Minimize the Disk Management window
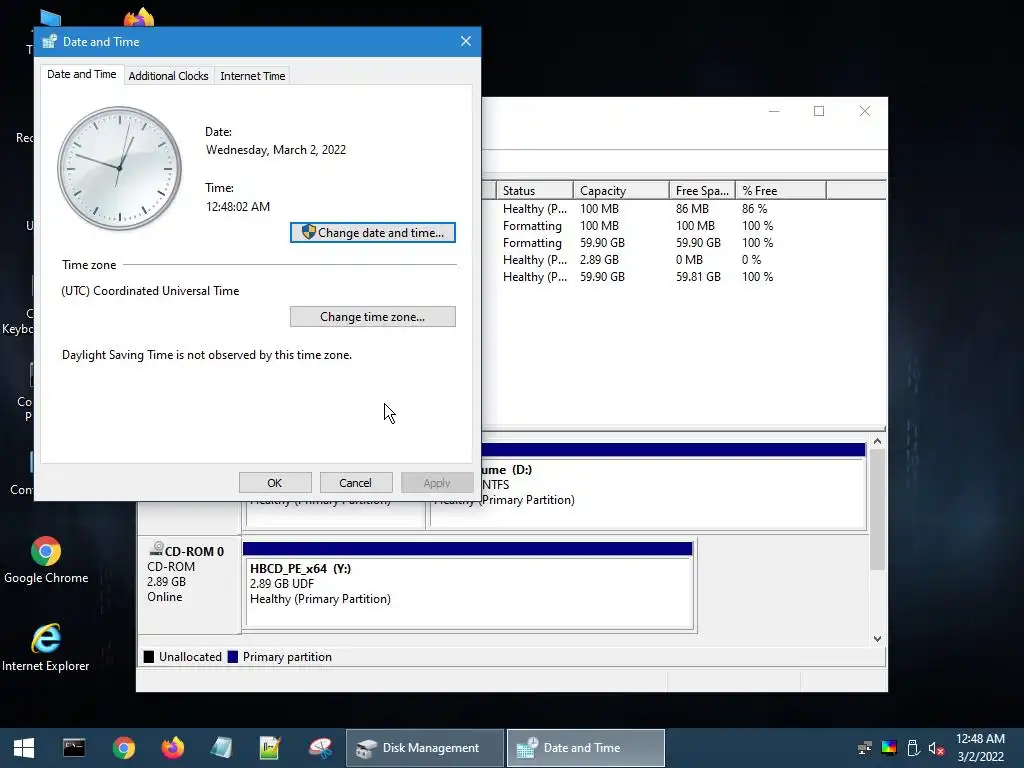 tap(774, 112)
